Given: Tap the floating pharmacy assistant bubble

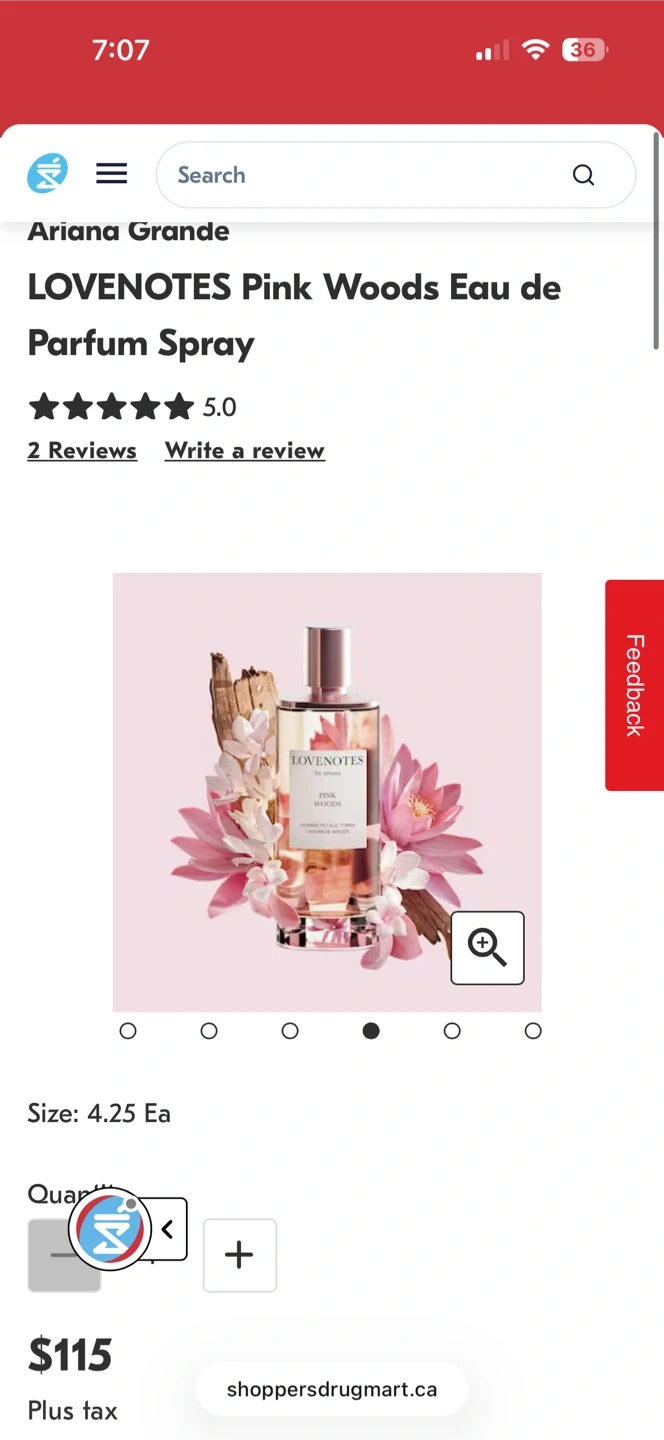Looking at the screenshot, I should pos(110,1229).
